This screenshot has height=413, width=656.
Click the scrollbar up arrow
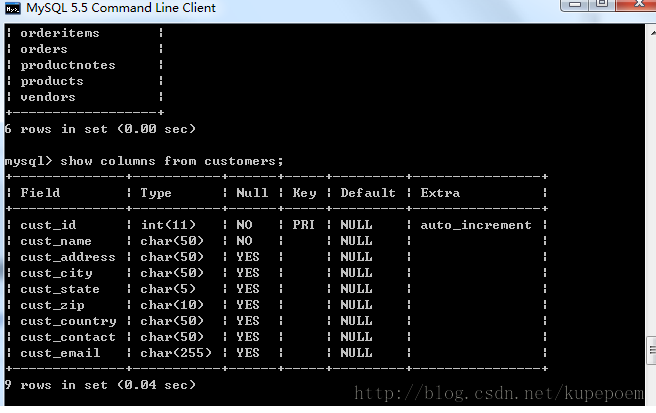(x=652, y=32)
